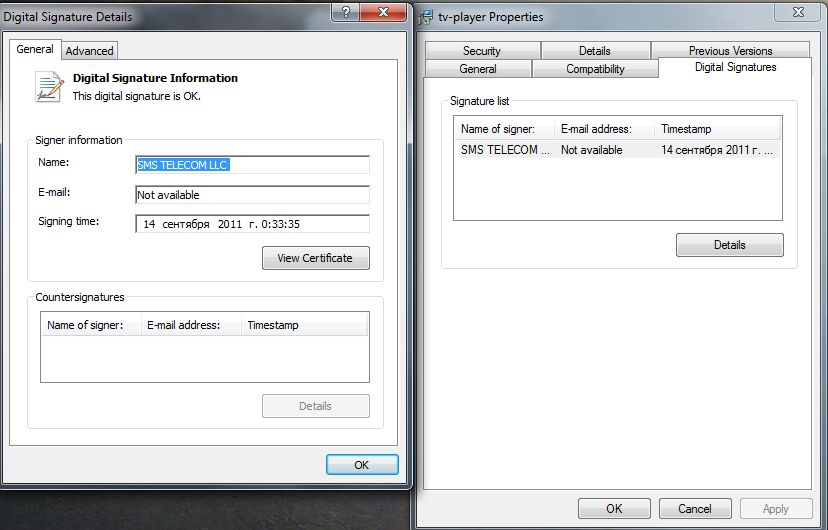
Task: Click Name of signer header in Countersignatures
Action: click(91, 325)
